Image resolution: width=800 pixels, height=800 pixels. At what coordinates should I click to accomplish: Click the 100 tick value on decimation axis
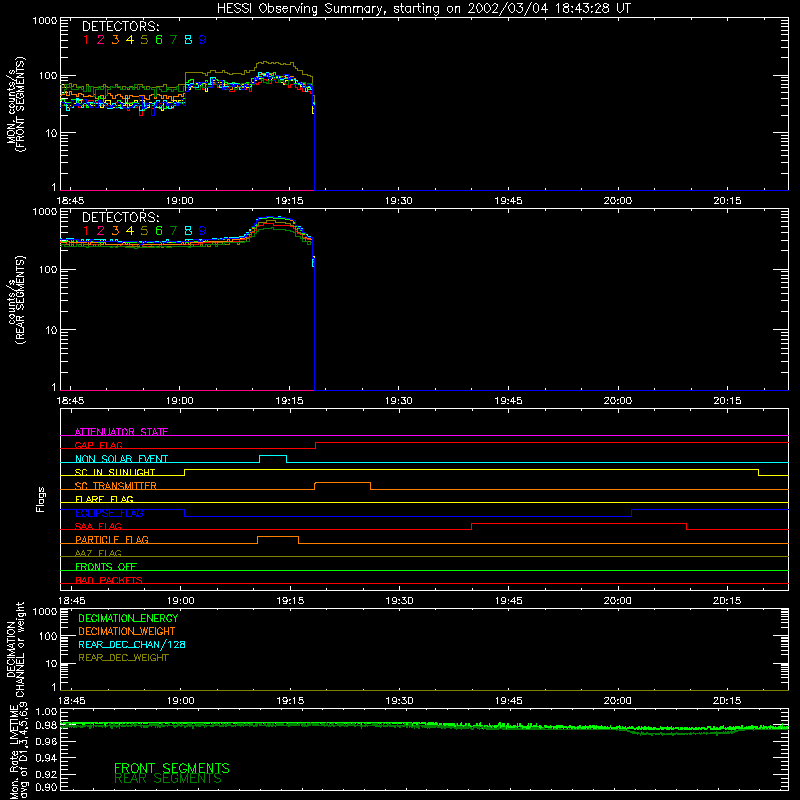tap(47, 636)
